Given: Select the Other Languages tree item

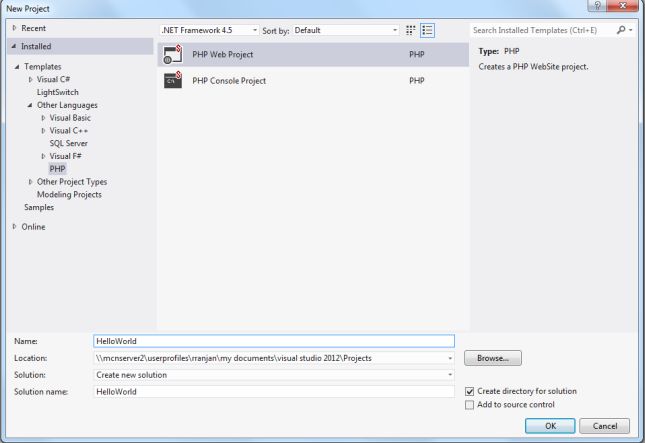Looking at the screenshot, I should pos(67,105).
